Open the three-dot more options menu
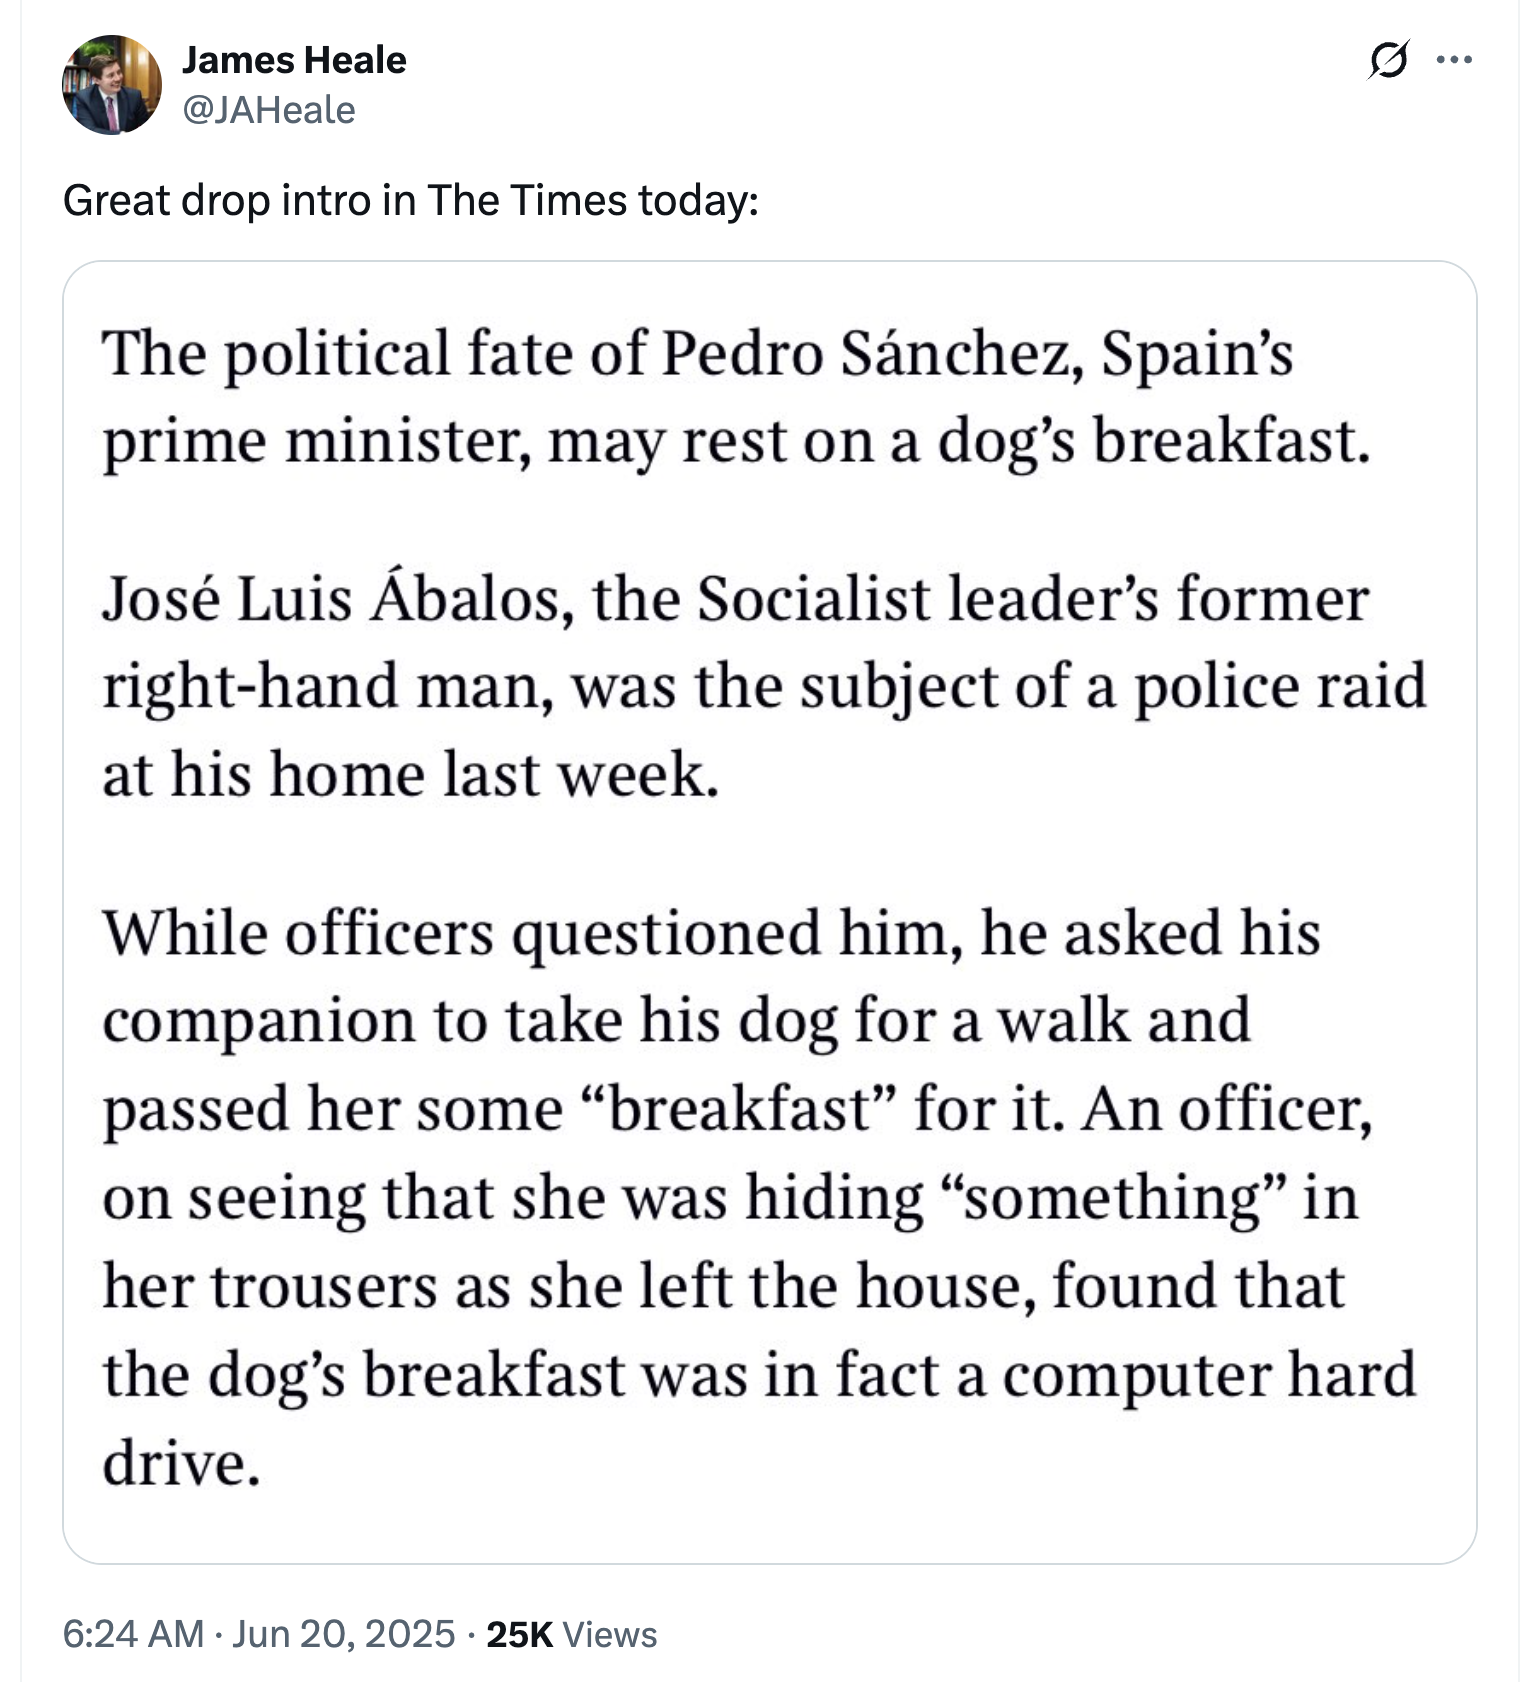The image size is (1538, 1682). (x=1453, y=60)
